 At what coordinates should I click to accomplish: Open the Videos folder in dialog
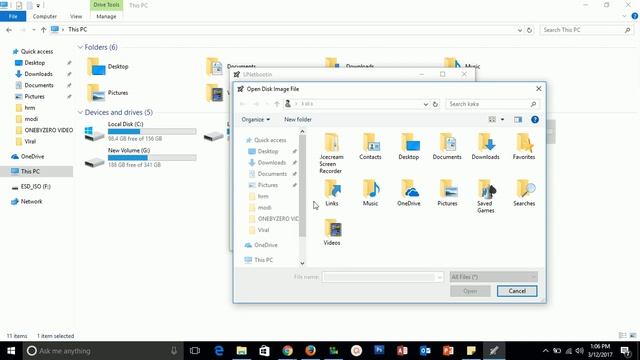(x=332, y=232)
